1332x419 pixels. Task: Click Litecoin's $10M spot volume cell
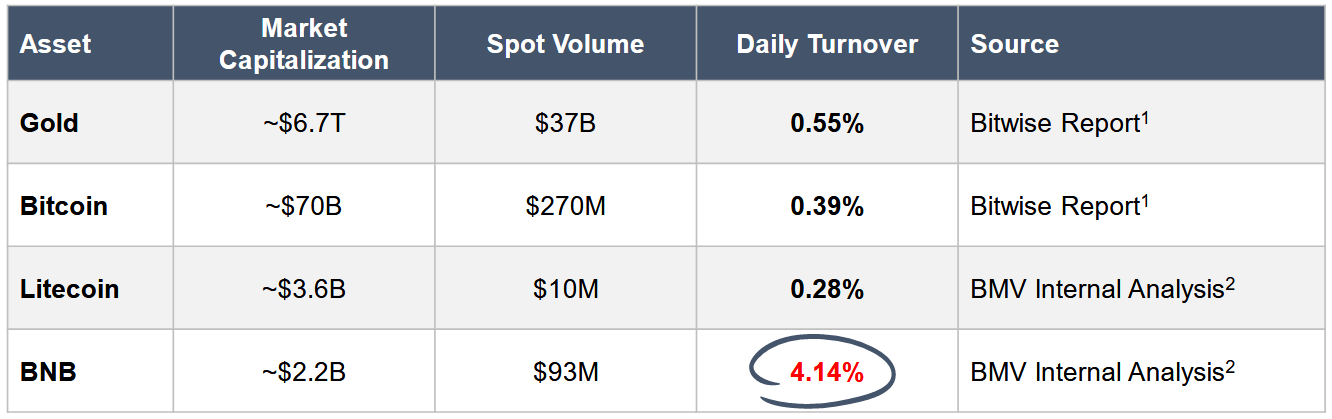tap(565, 289)
